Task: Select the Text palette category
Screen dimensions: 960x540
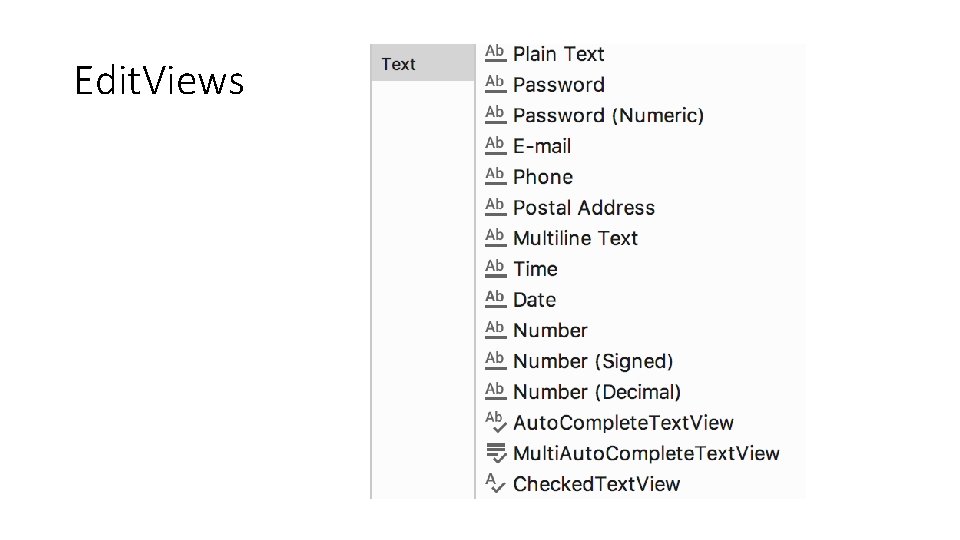Action: point(422,63)
